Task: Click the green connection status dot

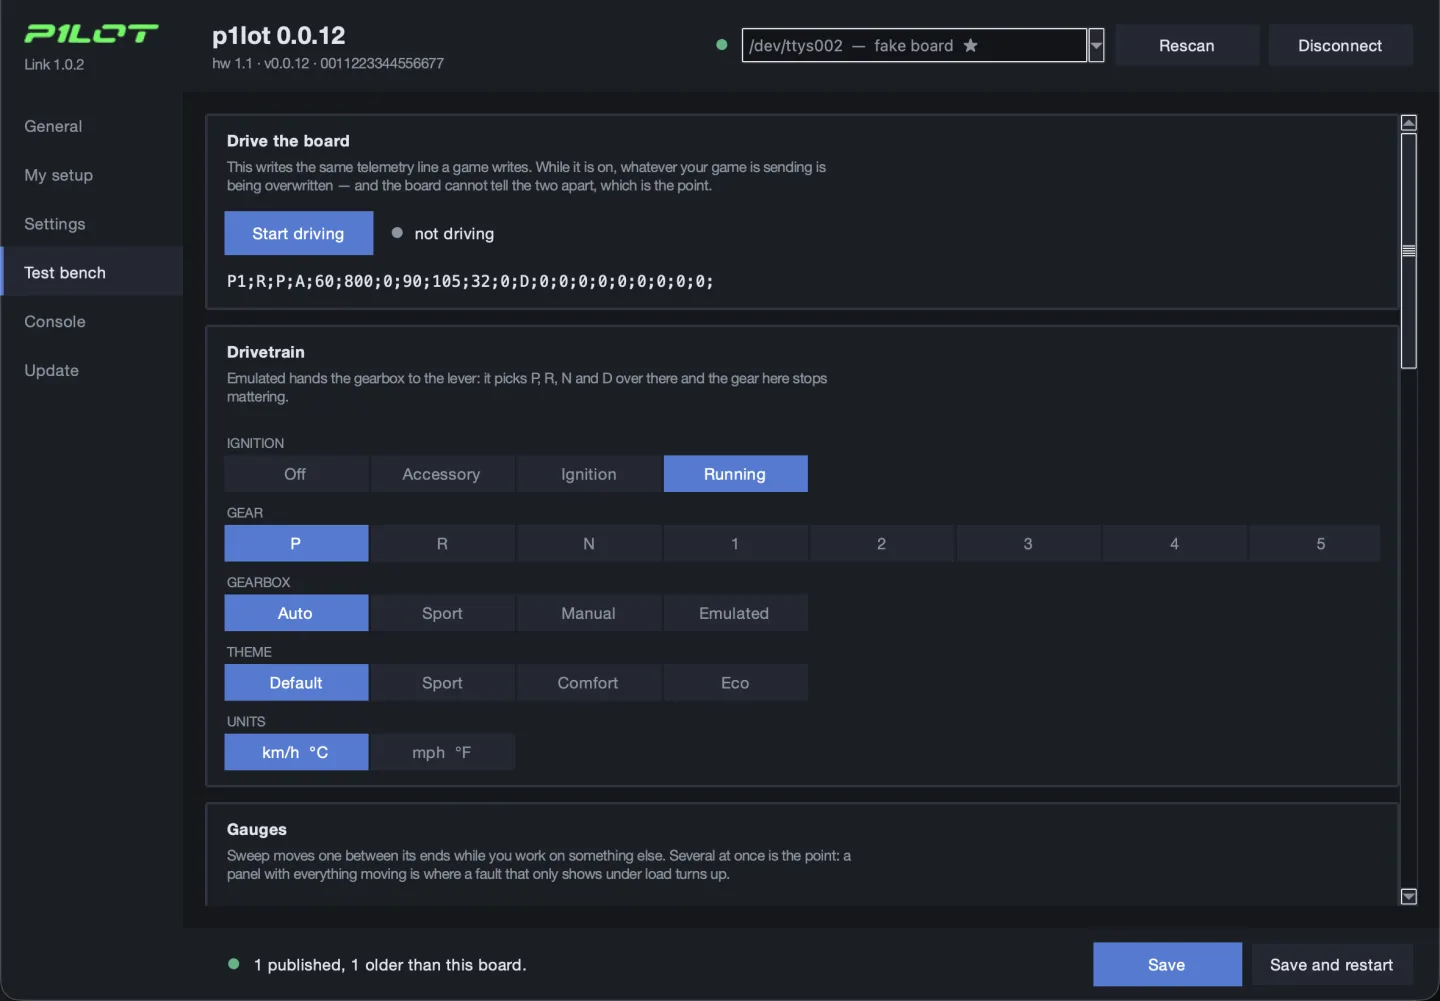Action: coord(722,45)
